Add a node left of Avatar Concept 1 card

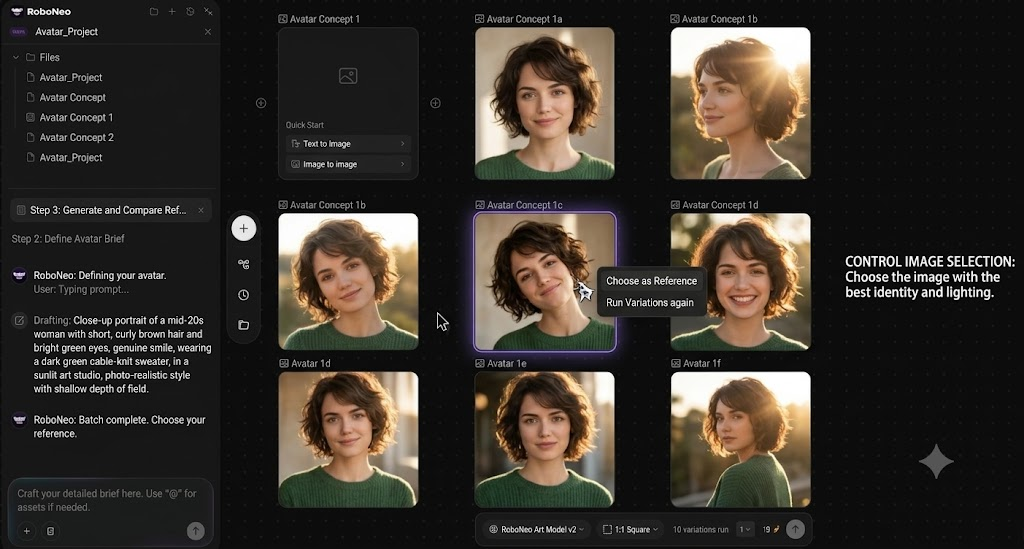coord(261,103)
